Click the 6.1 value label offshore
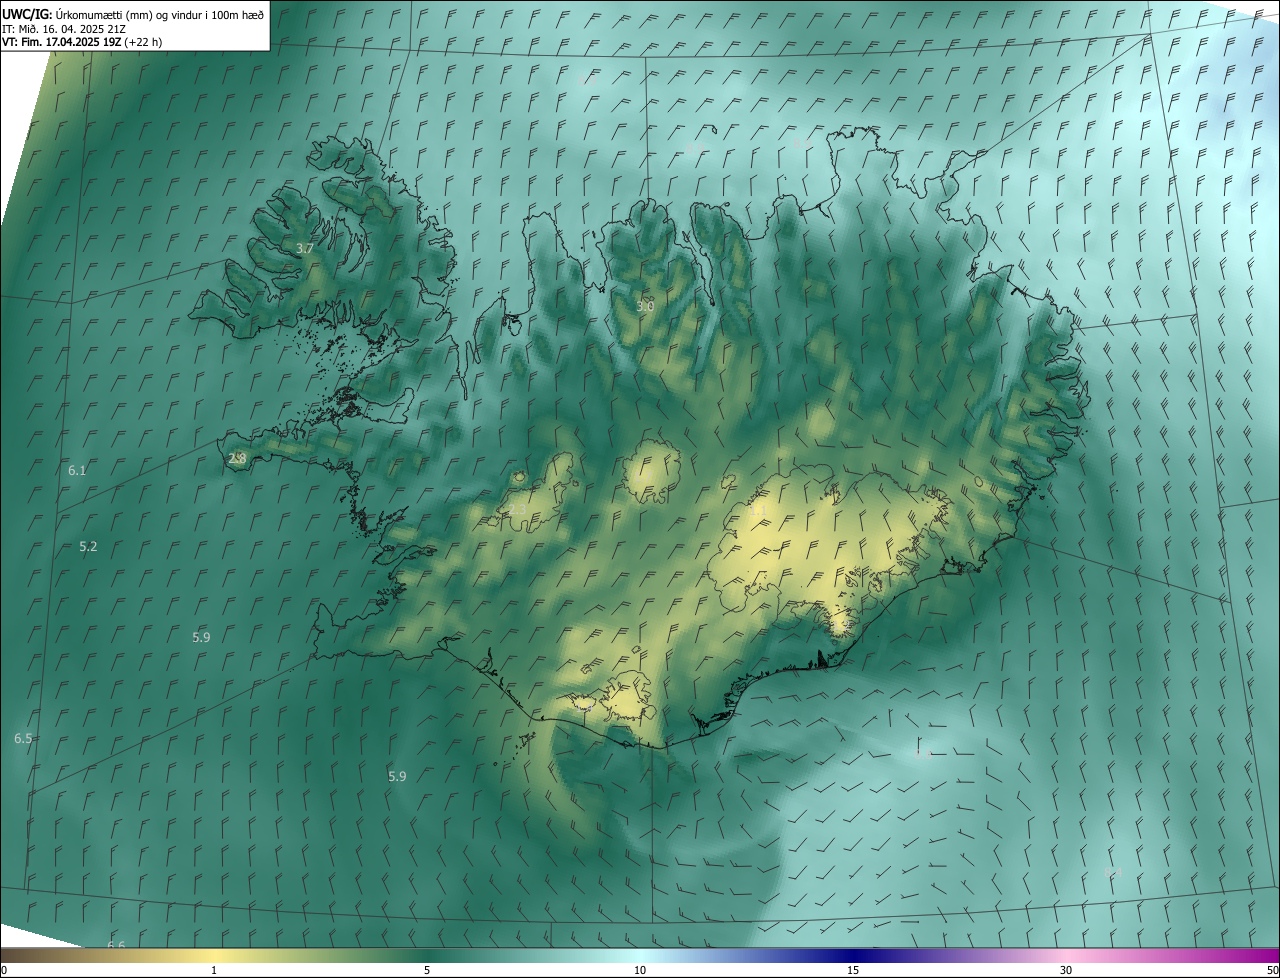Viewport: 1280px width, 978px height. 77,470
